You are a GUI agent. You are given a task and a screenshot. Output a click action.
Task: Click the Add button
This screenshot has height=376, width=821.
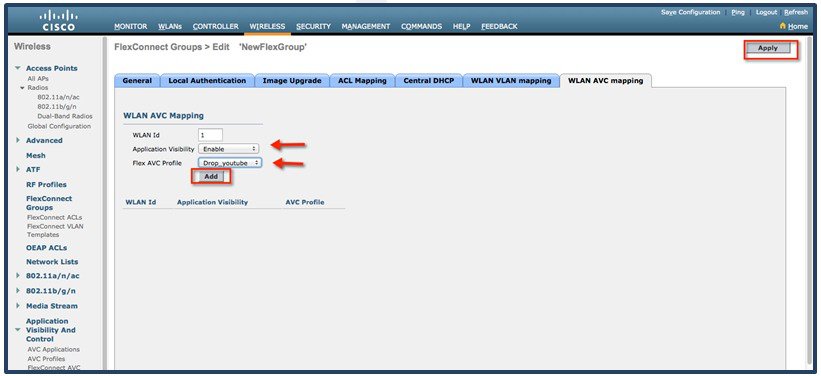[x=211, y=176]
